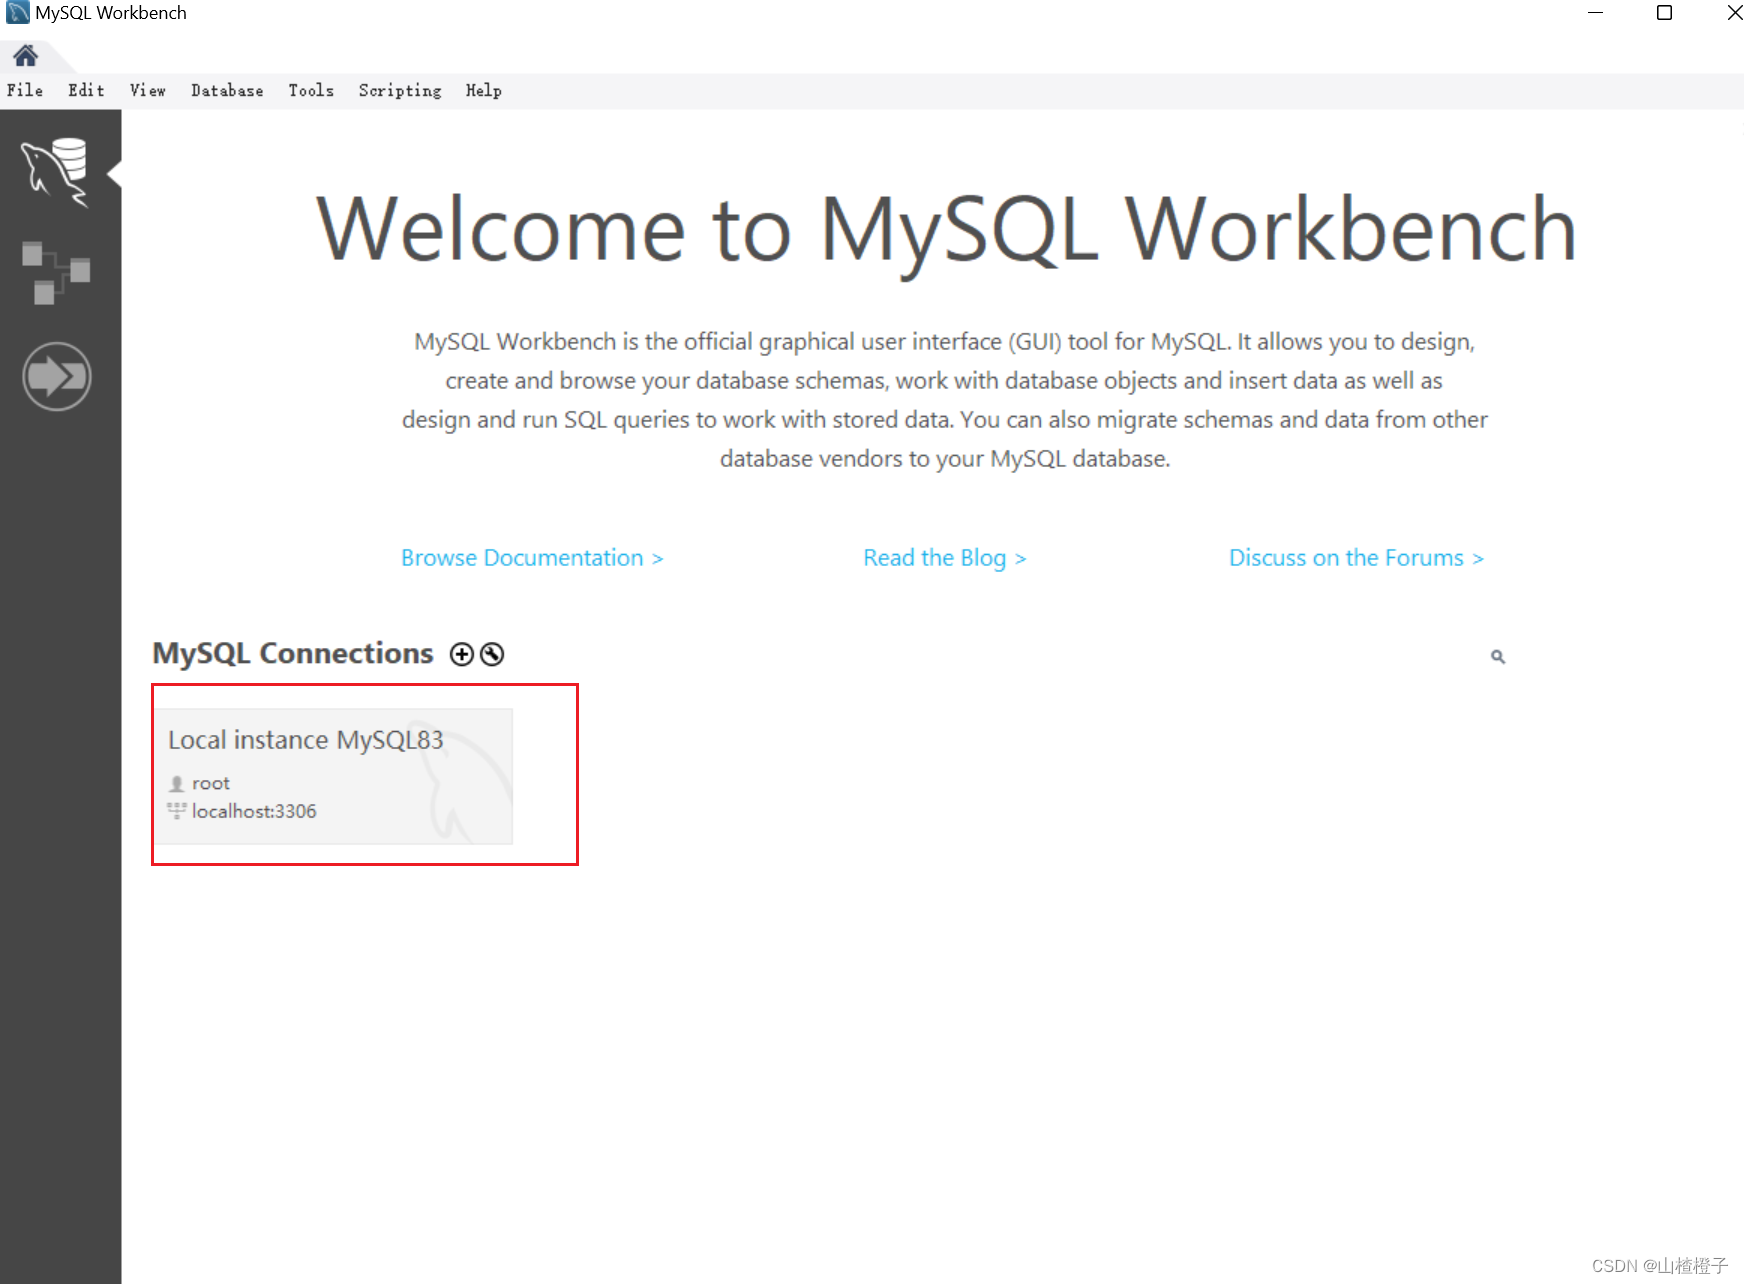Select the home tab icon above the menu
This screenshot has height=1284, width=1744.
coord(27,55)
